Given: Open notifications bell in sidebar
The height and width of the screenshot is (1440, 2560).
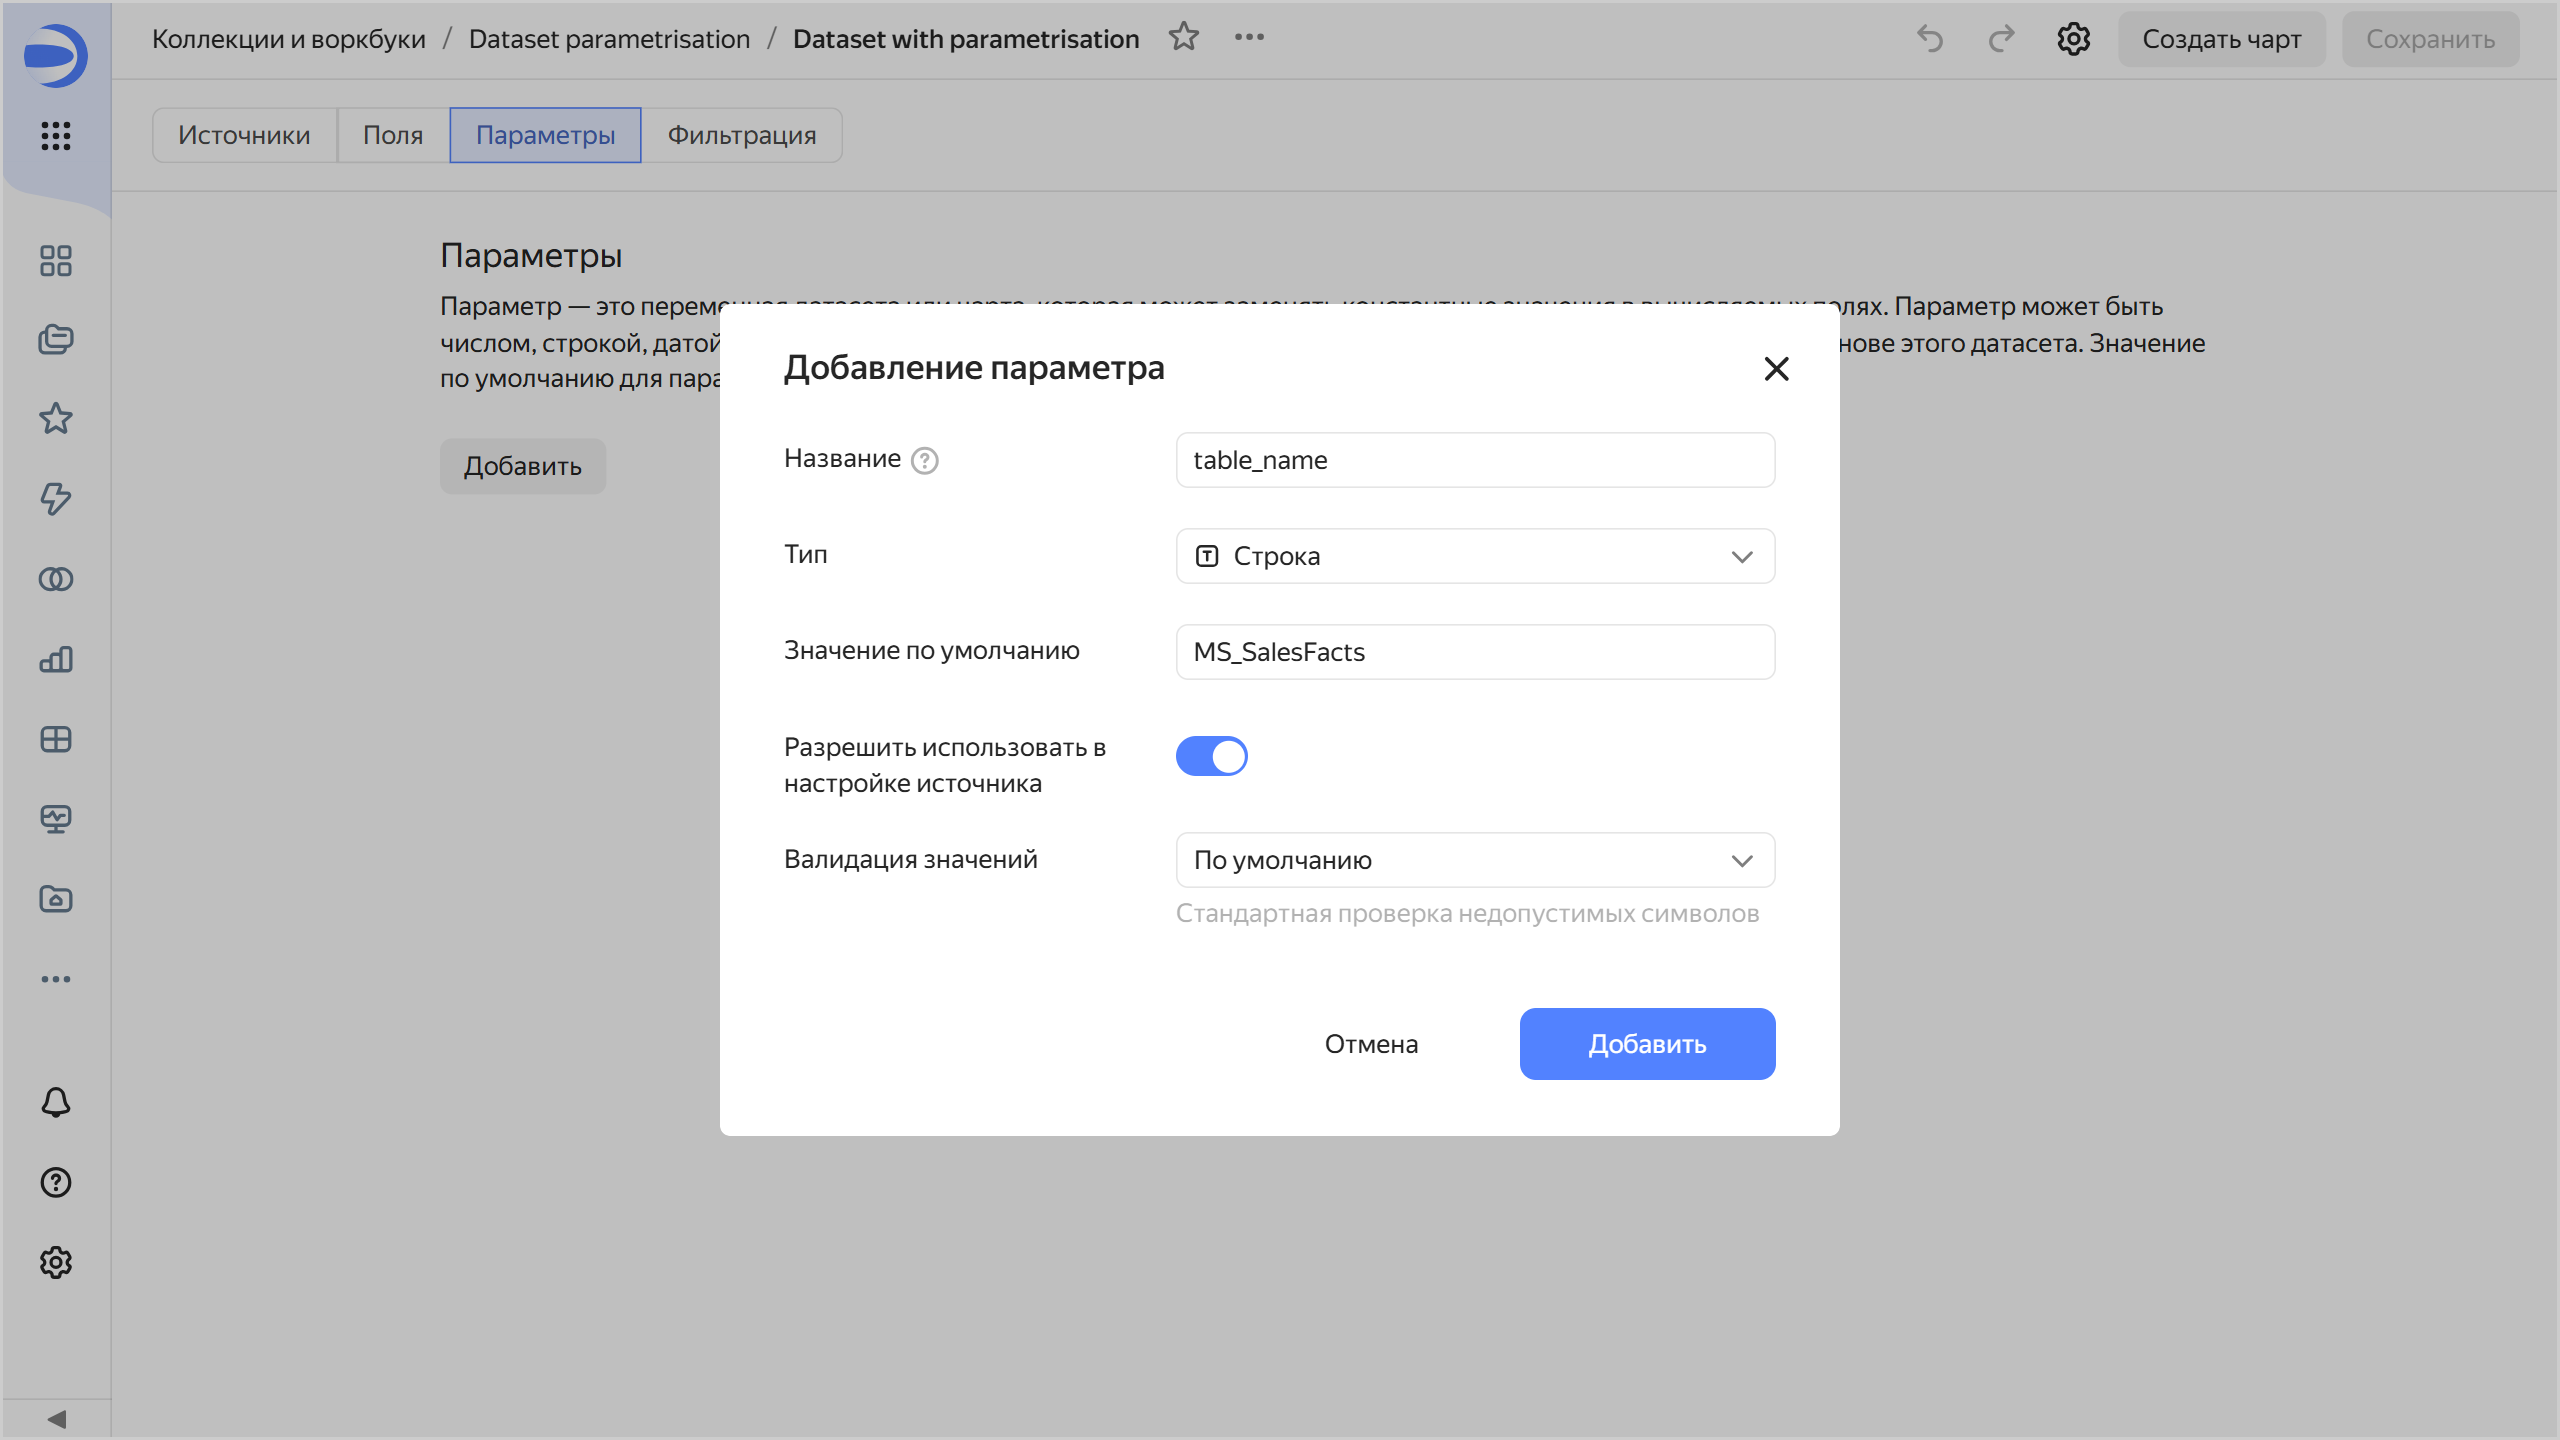Looking at the screenshot, I should pyautogui.click(x=56, y=1102).
